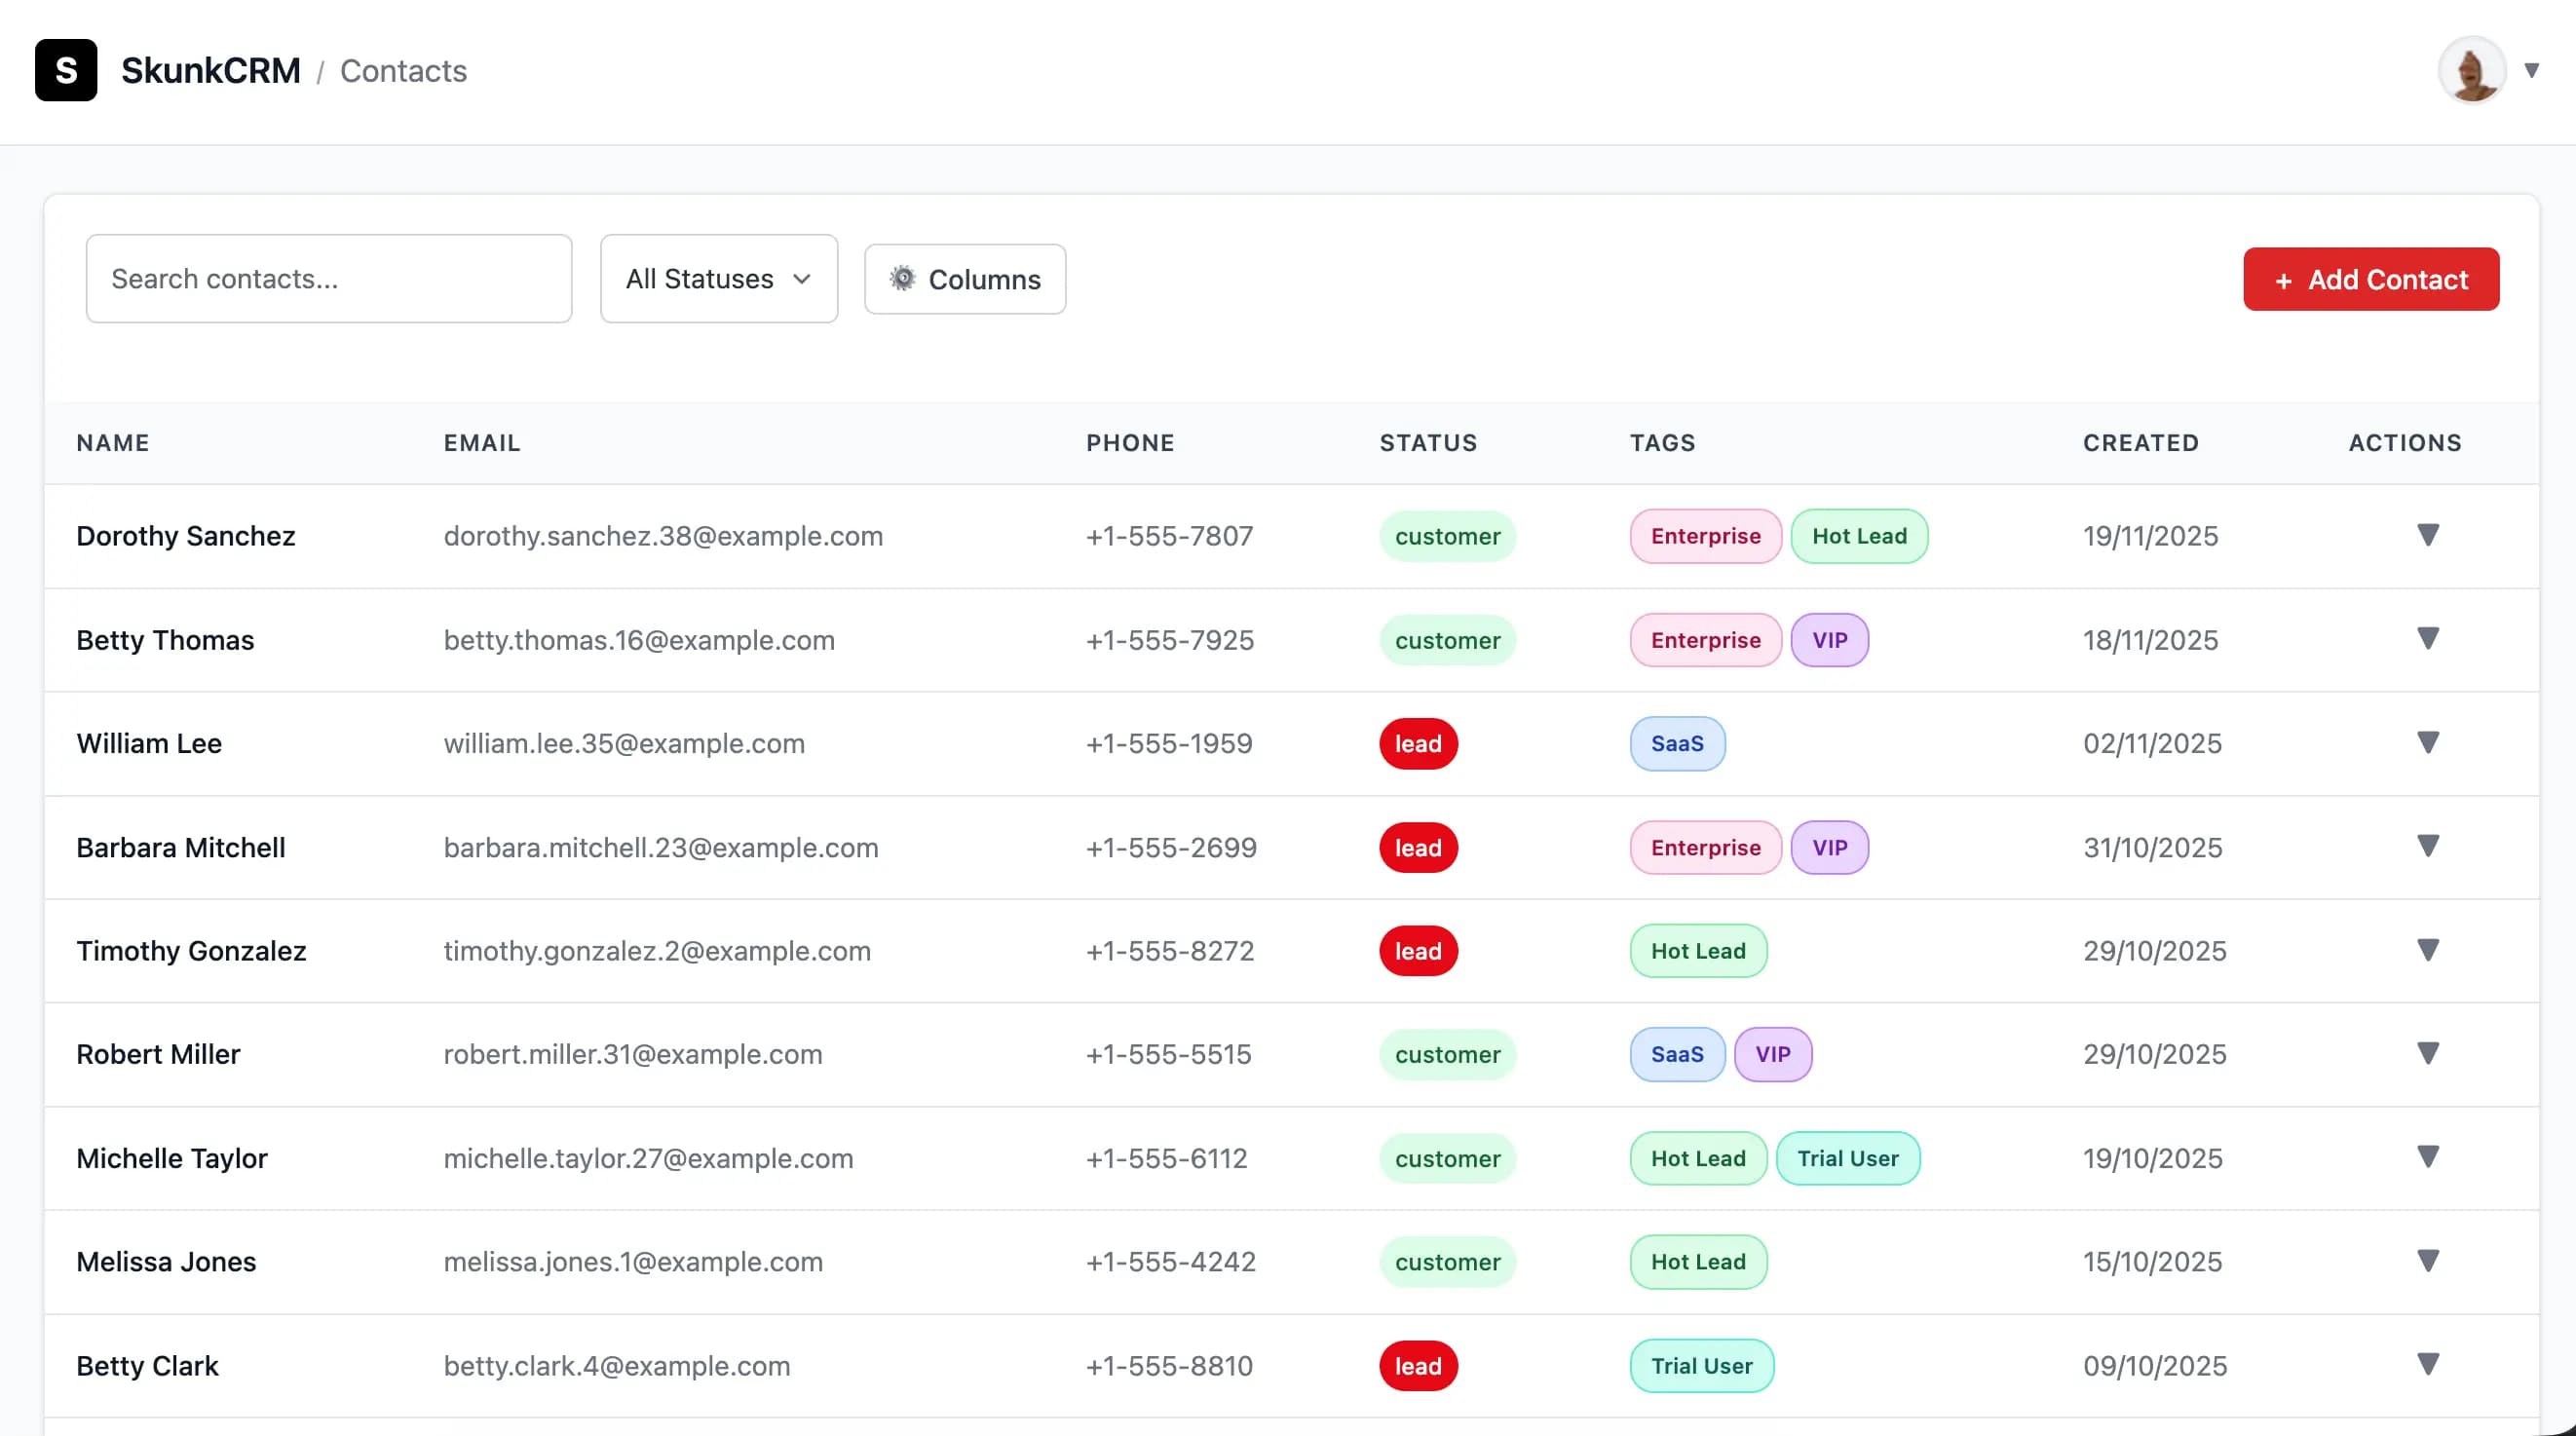
Task: Click the NAME column header
Action: (x=113, y=442)
